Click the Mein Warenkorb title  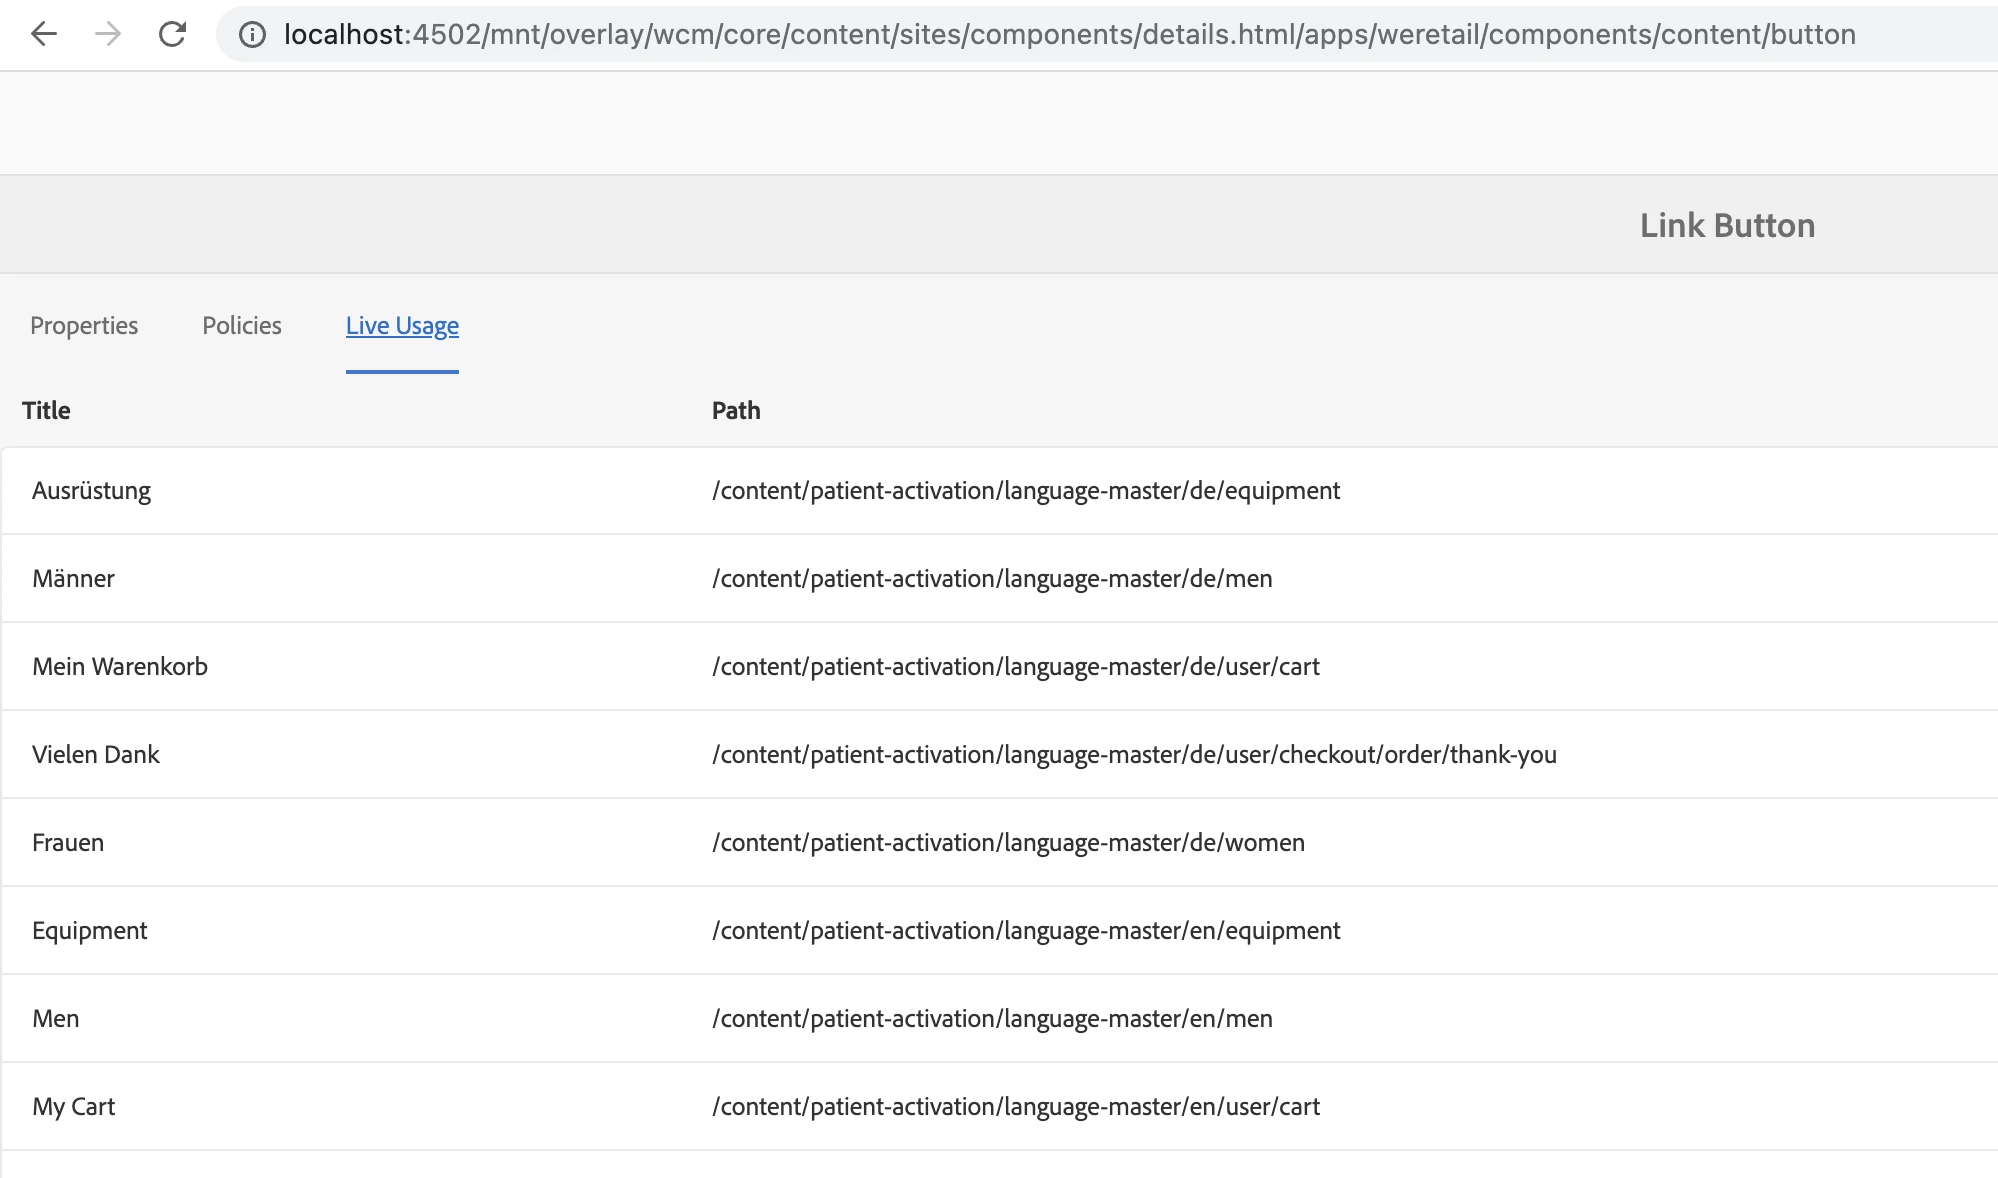click(120, 667)
